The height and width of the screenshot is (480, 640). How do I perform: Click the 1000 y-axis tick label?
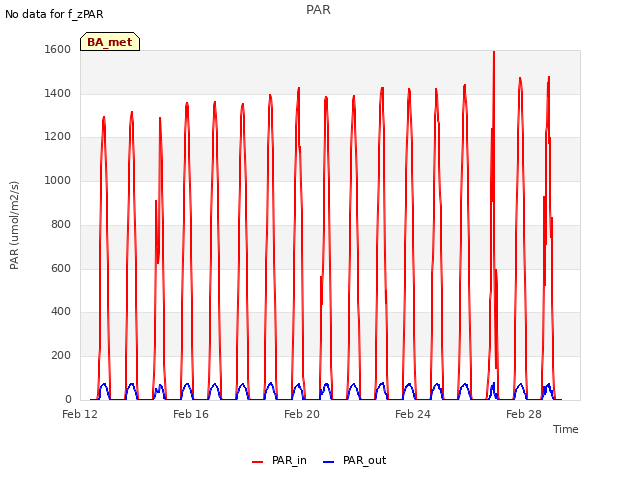[58, 180]
